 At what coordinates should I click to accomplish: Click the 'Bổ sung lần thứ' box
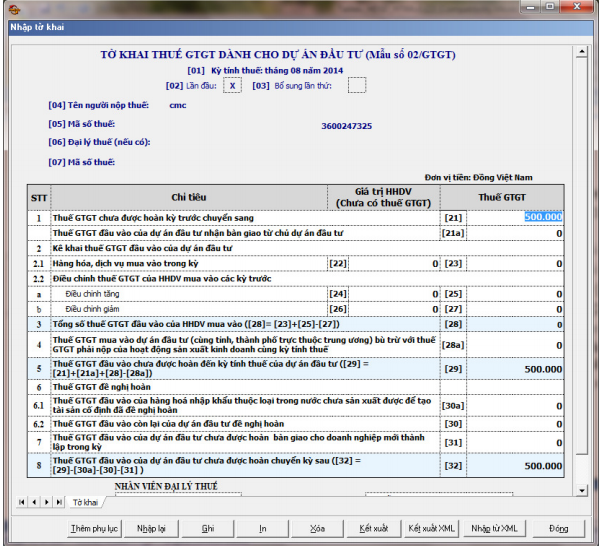pos(357,86)
